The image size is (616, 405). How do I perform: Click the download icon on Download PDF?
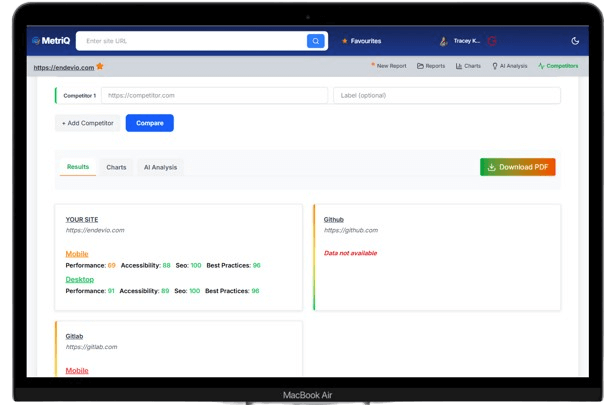coord(491,167)
